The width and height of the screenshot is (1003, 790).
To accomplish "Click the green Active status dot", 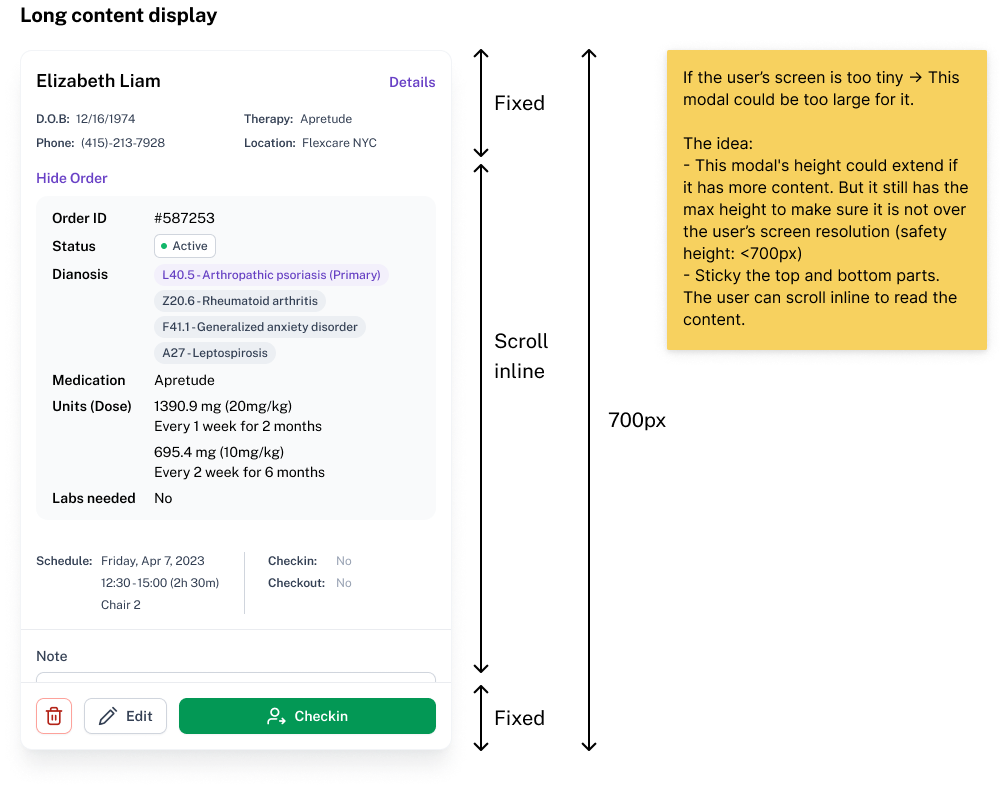I will (164, 246).
